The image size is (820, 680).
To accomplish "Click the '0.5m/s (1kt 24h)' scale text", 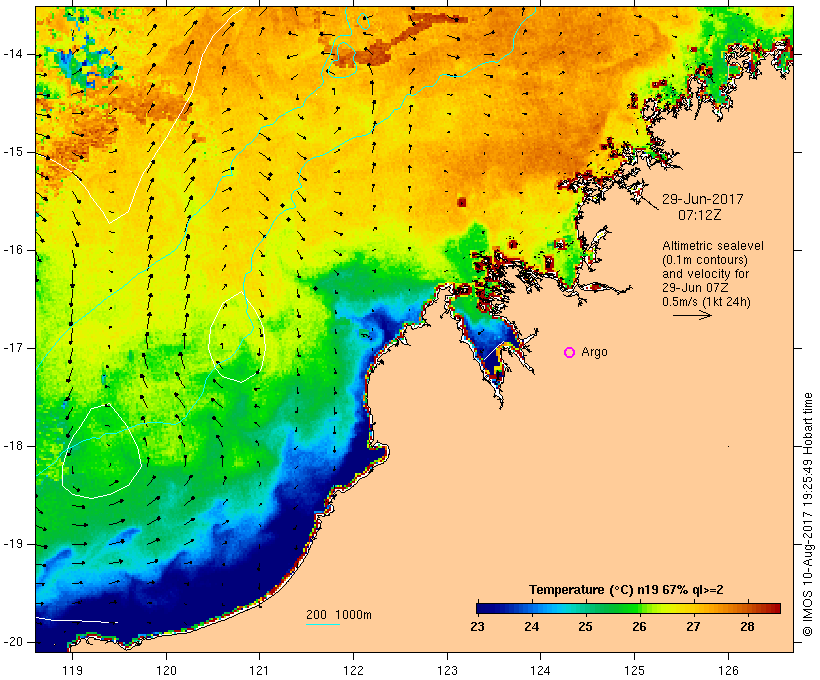I will 706,302.
